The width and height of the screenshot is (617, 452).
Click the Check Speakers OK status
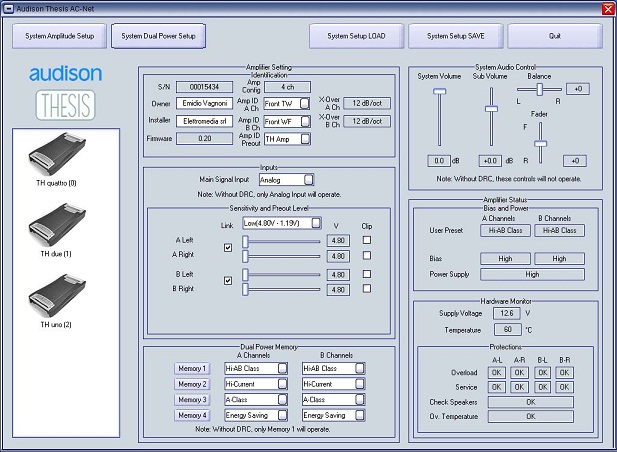coord(531,402)
